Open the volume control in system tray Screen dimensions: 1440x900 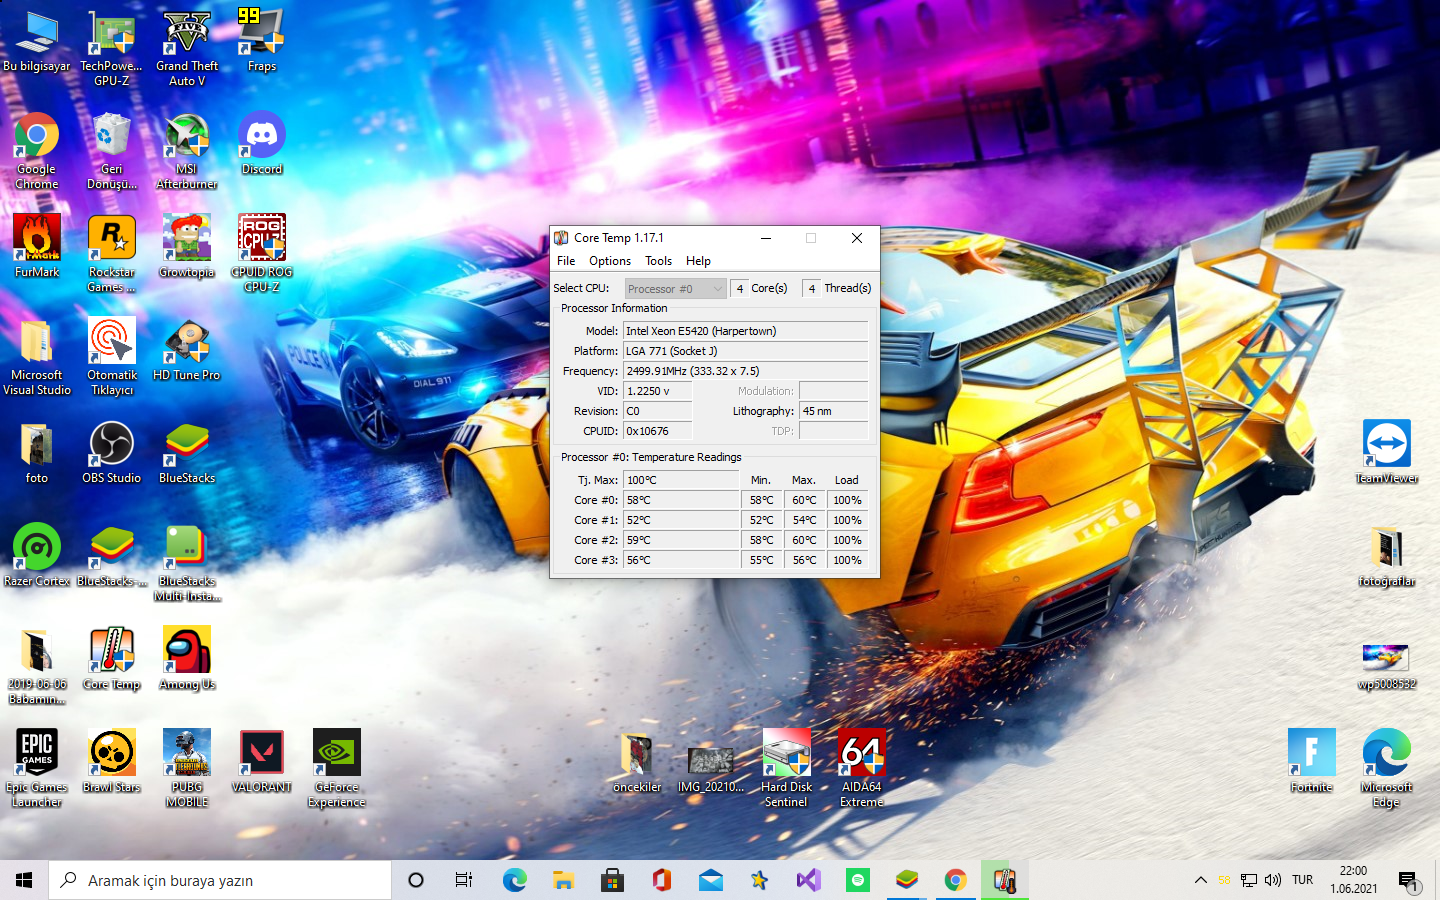1273,880
